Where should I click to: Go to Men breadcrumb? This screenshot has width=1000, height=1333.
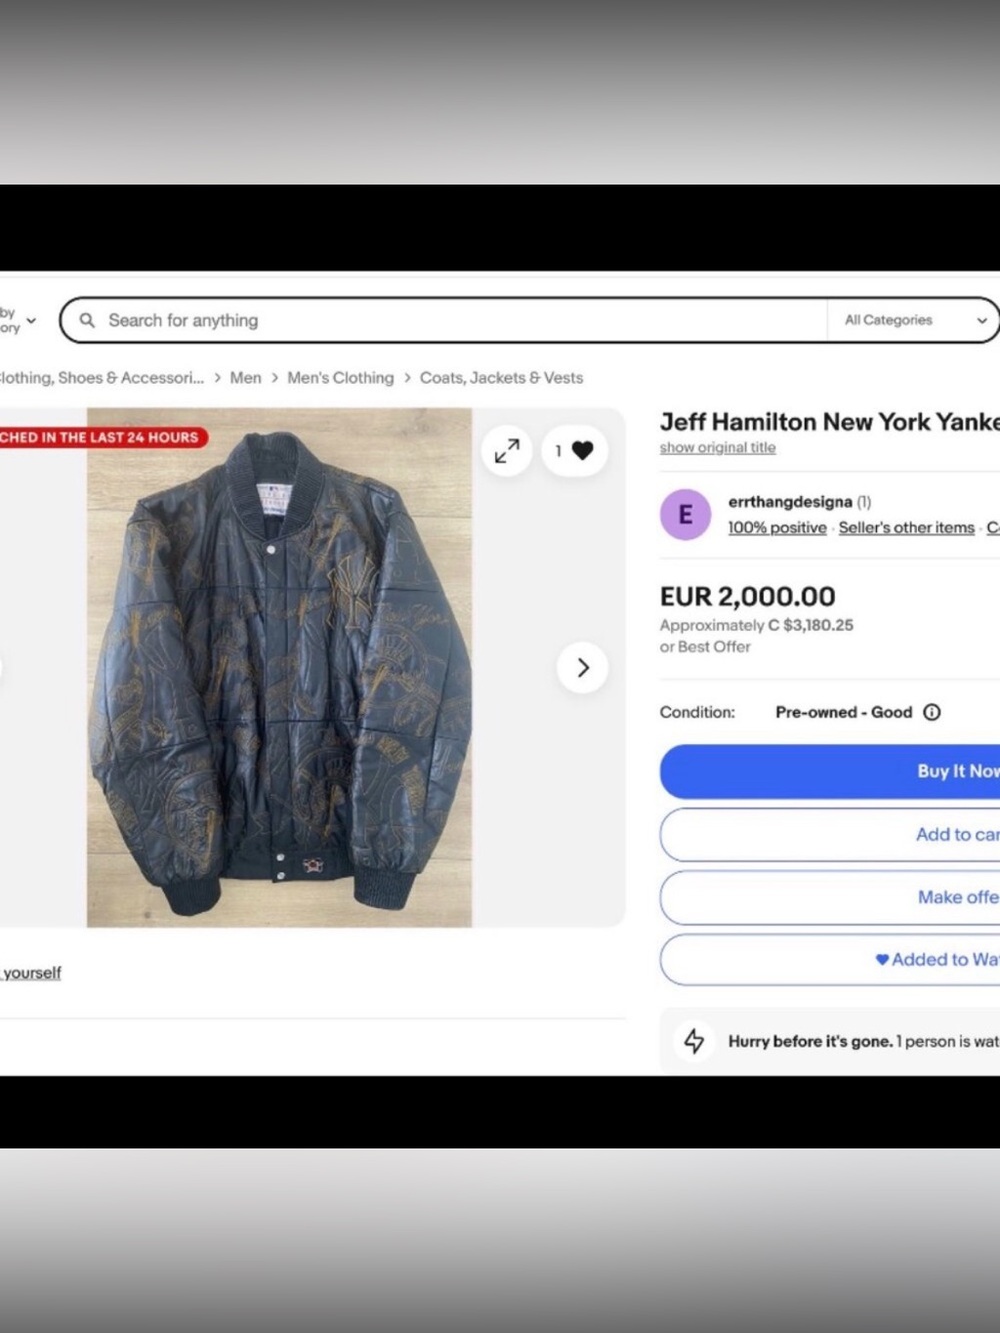245,378
